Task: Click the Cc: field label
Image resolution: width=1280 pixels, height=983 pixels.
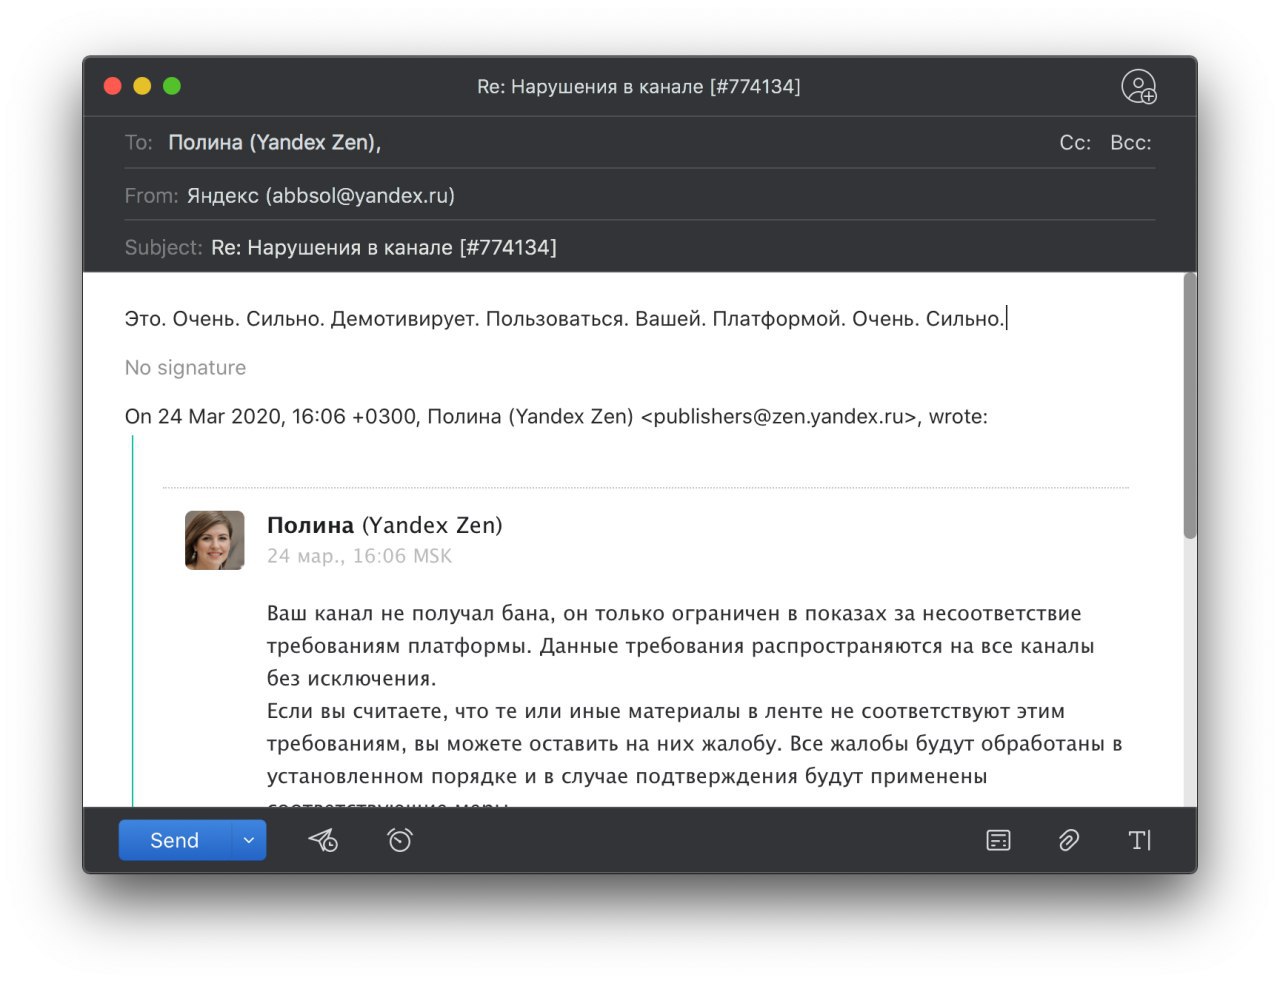Action: (x=1075, y=143)
